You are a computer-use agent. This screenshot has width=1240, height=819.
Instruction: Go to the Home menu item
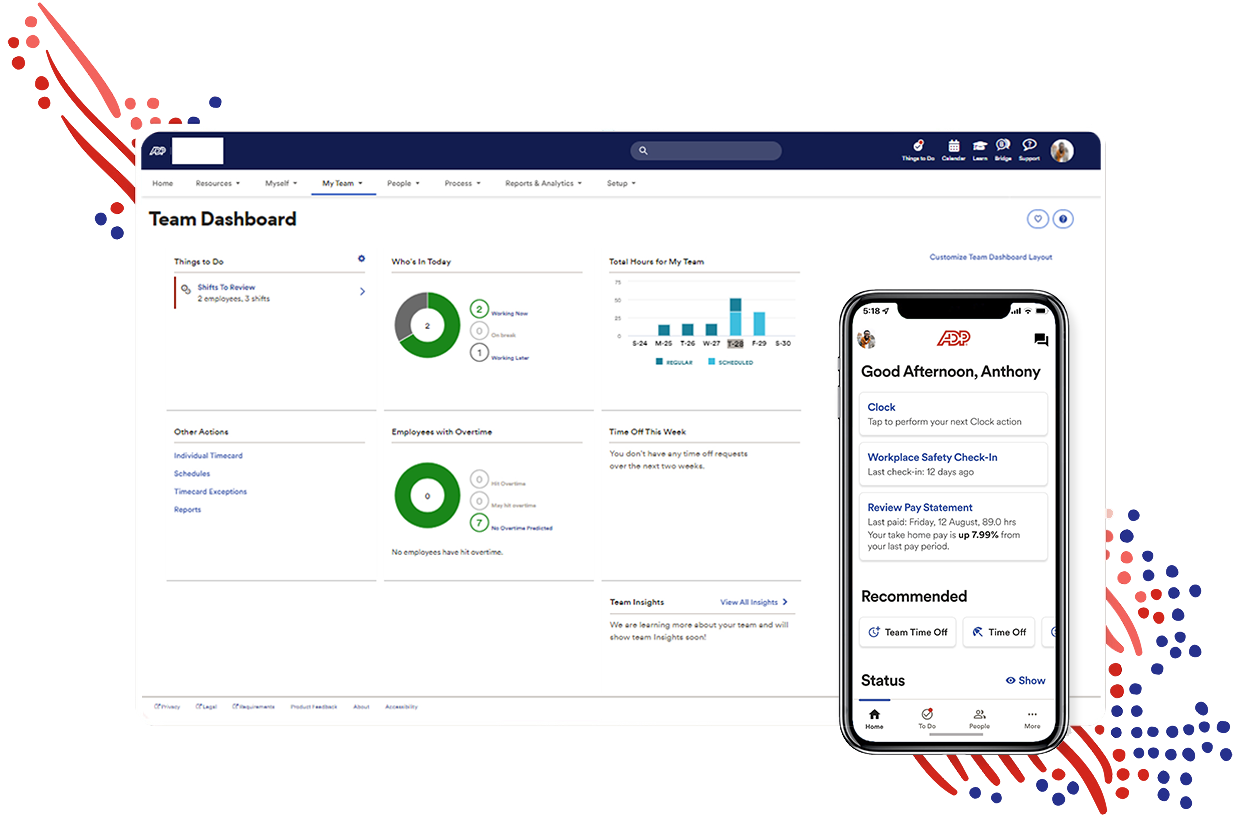click(162, 184)
